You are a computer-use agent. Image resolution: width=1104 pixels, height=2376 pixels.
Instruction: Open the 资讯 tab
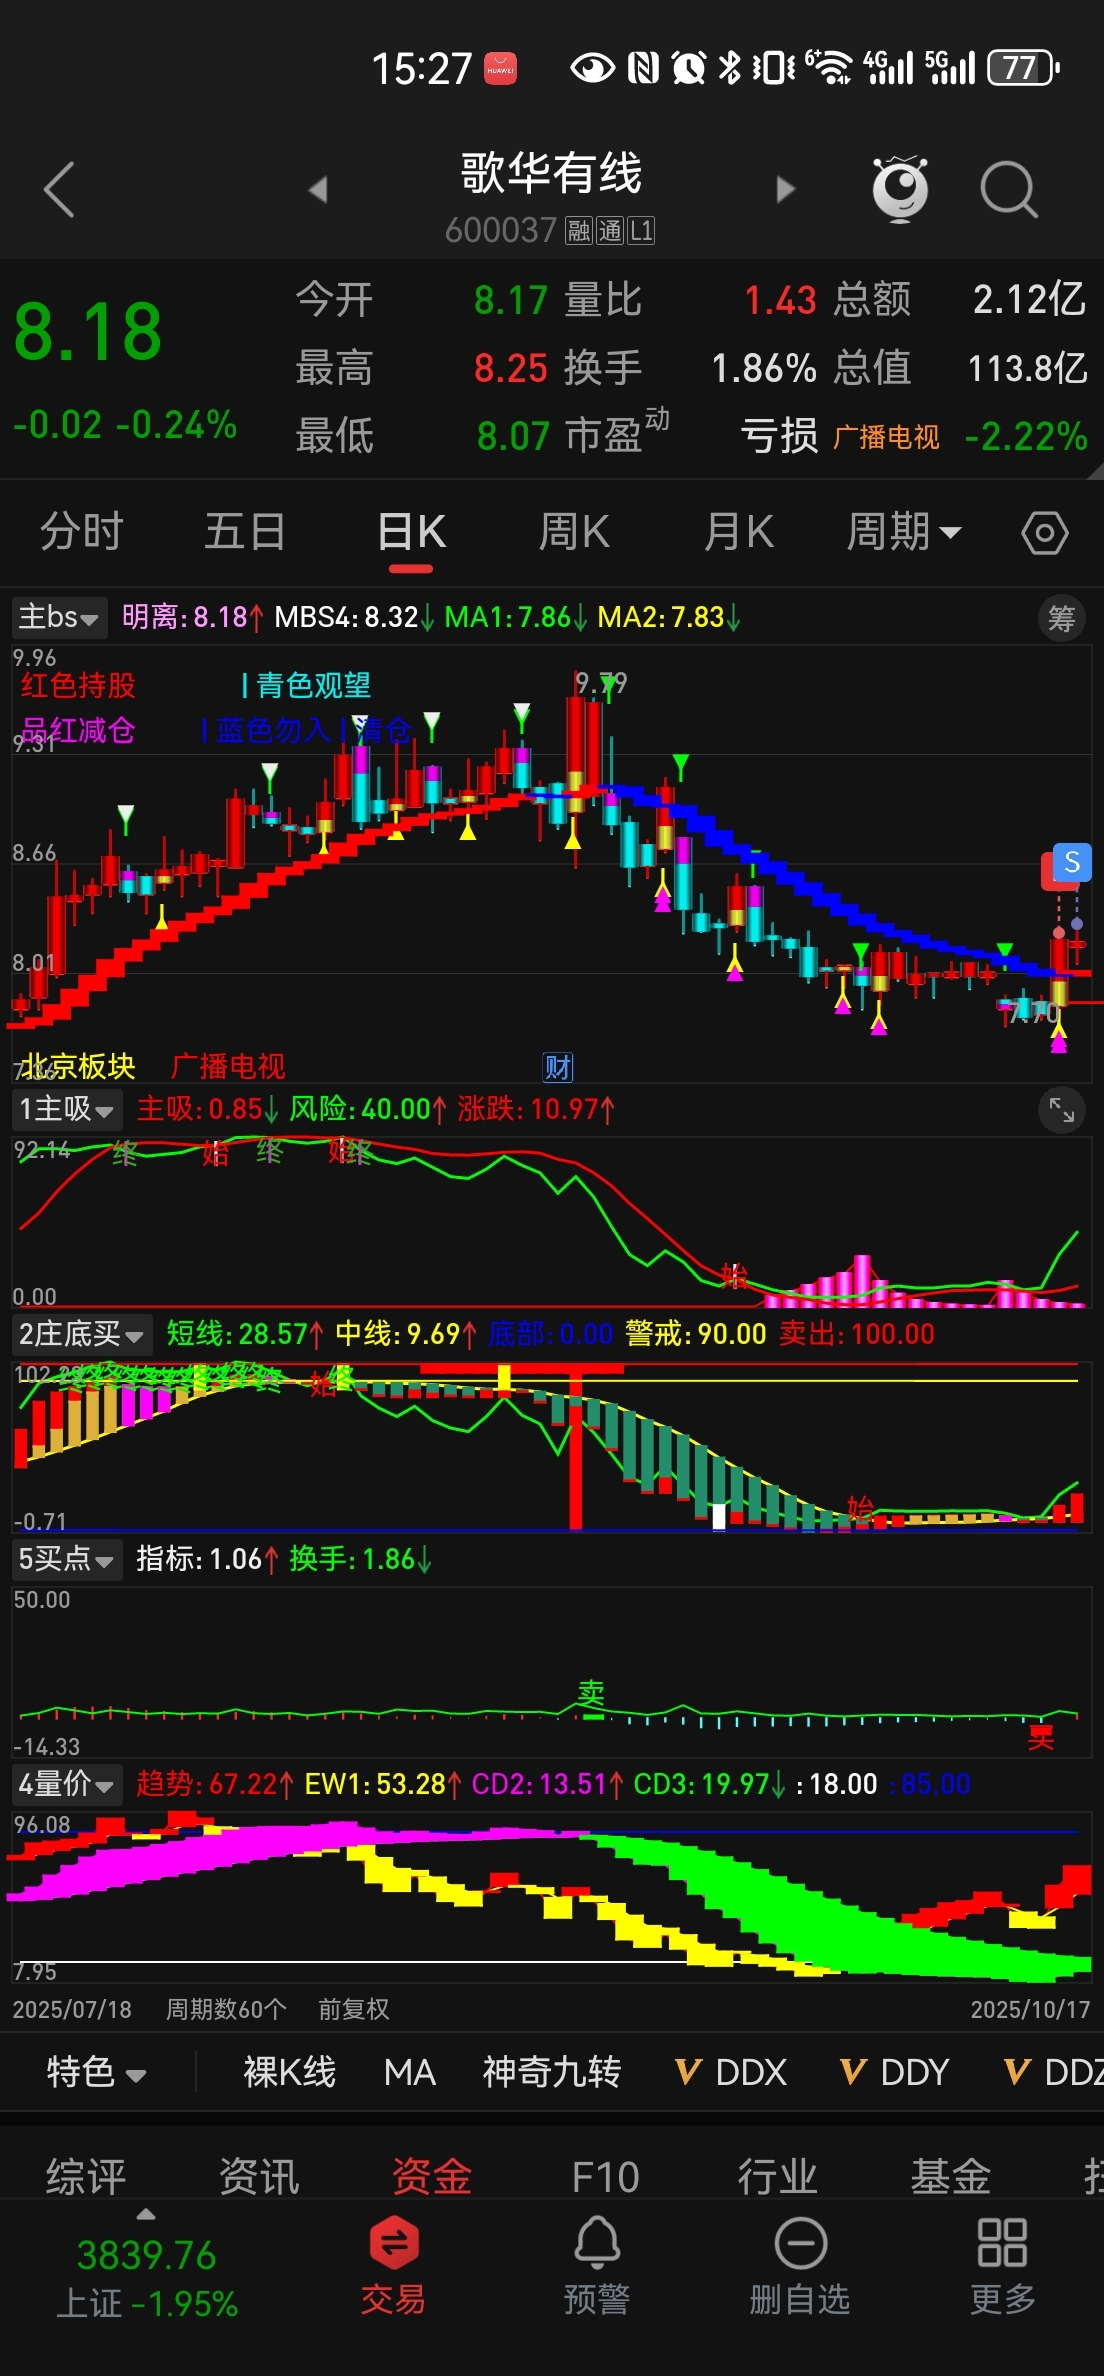[259, 2176]
